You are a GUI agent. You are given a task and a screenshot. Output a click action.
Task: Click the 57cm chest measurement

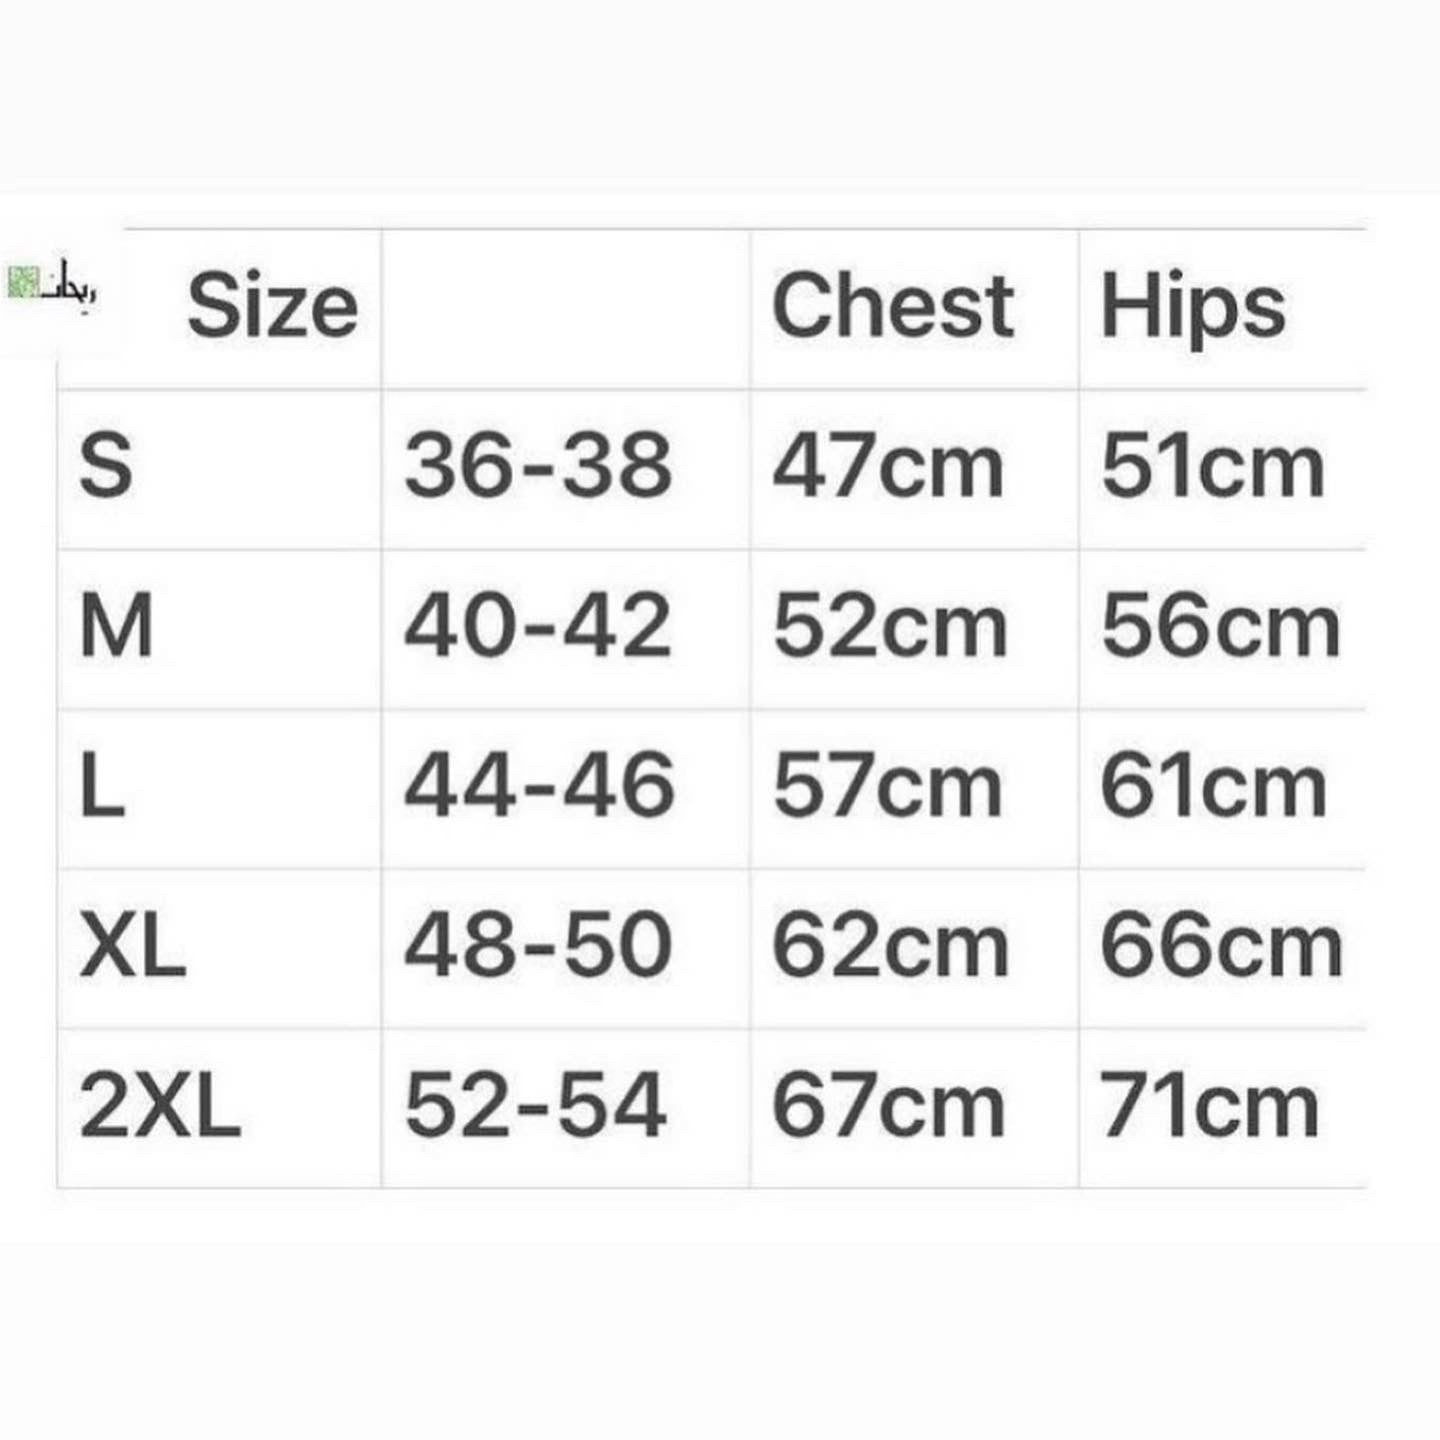887,786
